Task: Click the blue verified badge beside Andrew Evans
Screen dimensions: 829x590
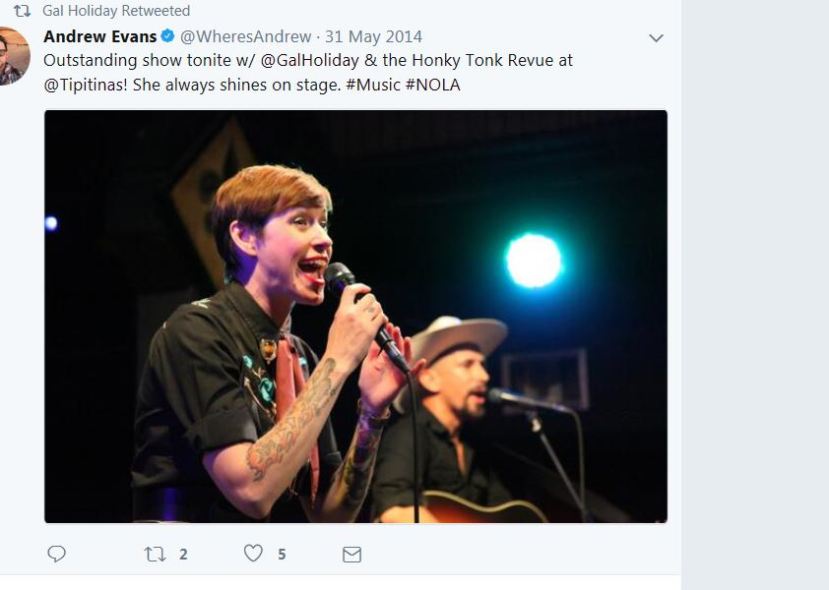Action: [x=169, y=37]
